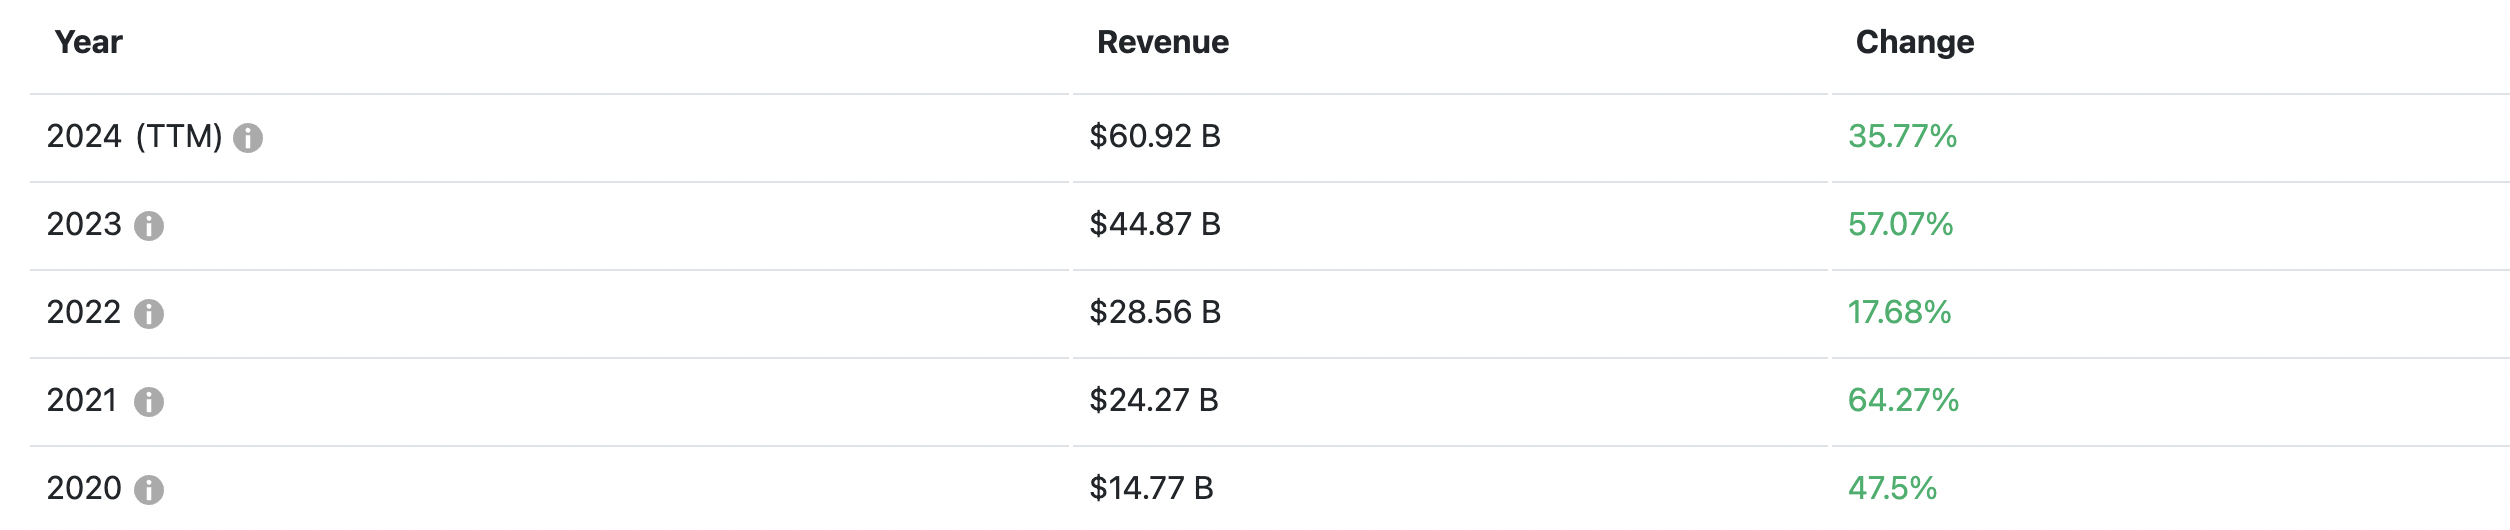Click the info icon next to 2022
Viewport: 2510px width, 530px height.
click(149, 314)
